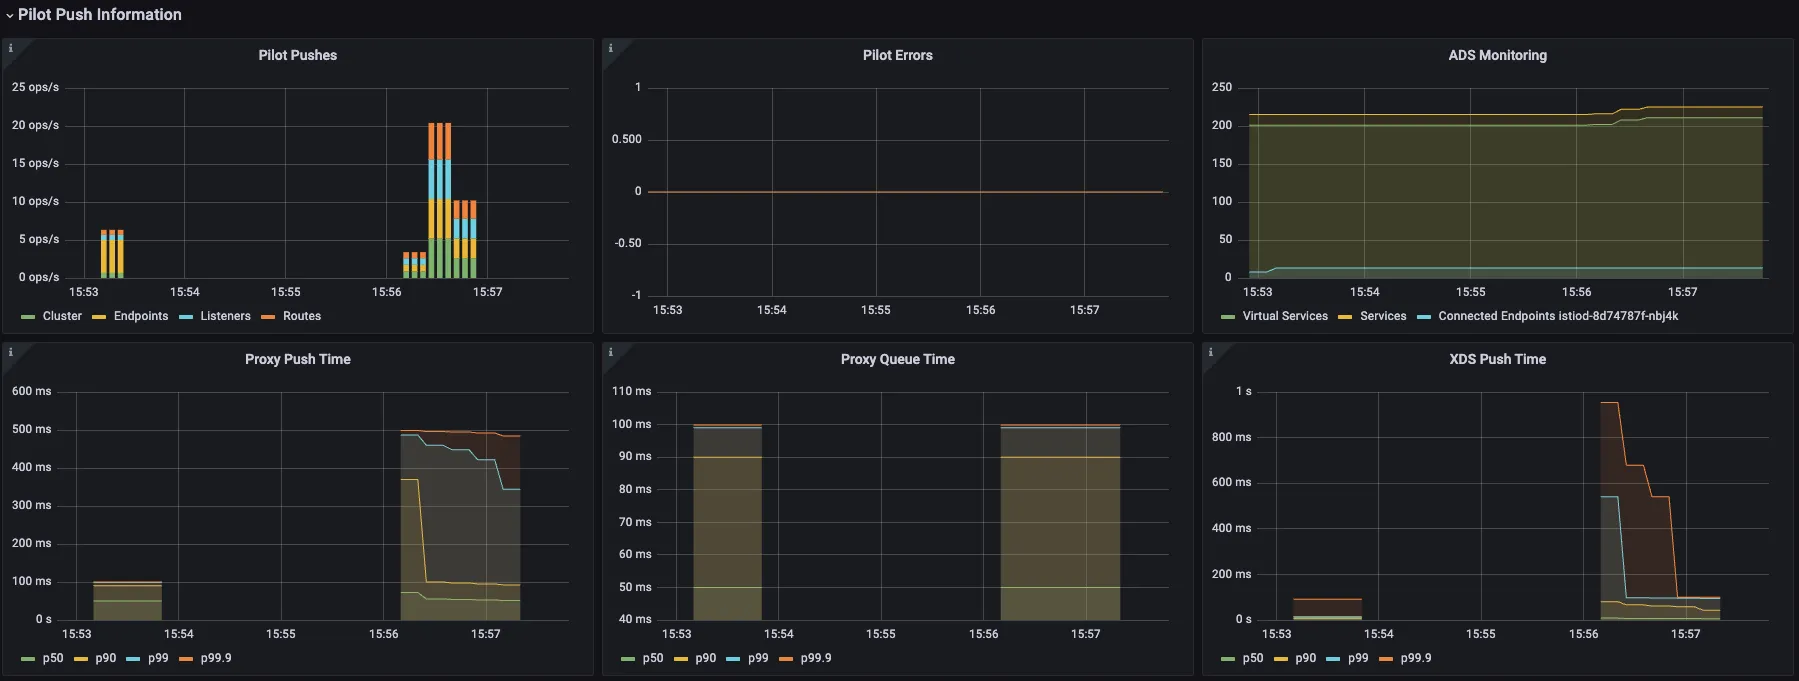Click p50 legend label in XDS Push Time
Screen dimensions: 1799x681
coord(1253,658)
